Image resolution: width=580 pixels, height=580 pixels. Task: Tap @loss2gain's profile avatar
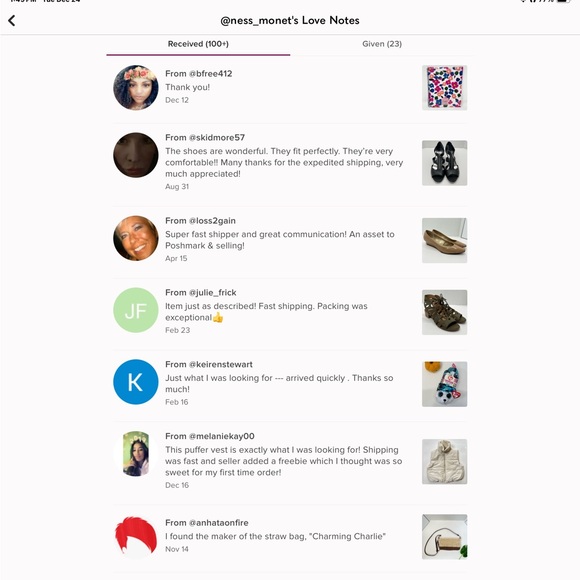[136, 238]
